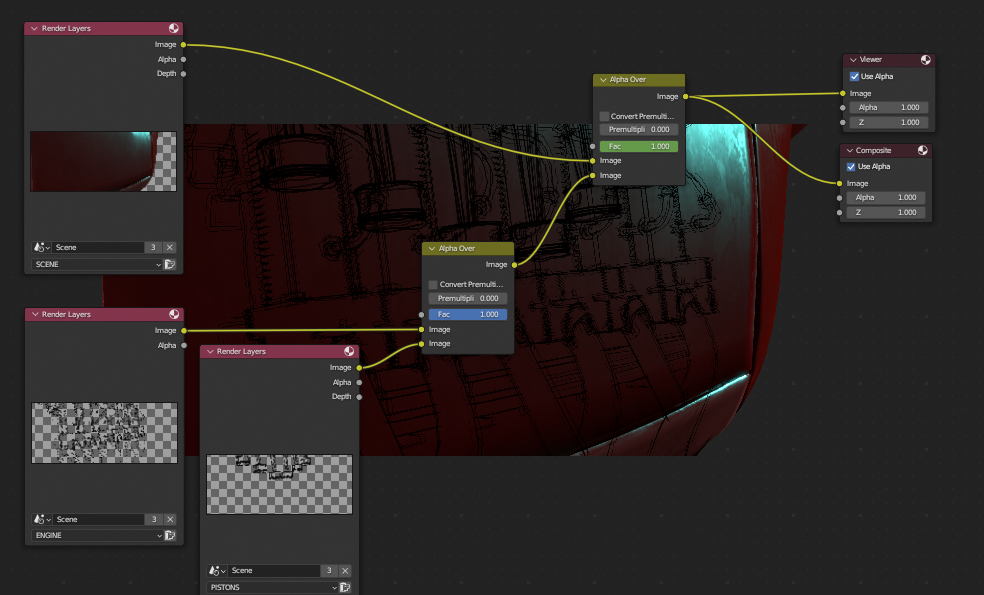984x595 pixels.
Task: Click the X to unlink the scene in the PISTONS node
Action: point(345,570)
